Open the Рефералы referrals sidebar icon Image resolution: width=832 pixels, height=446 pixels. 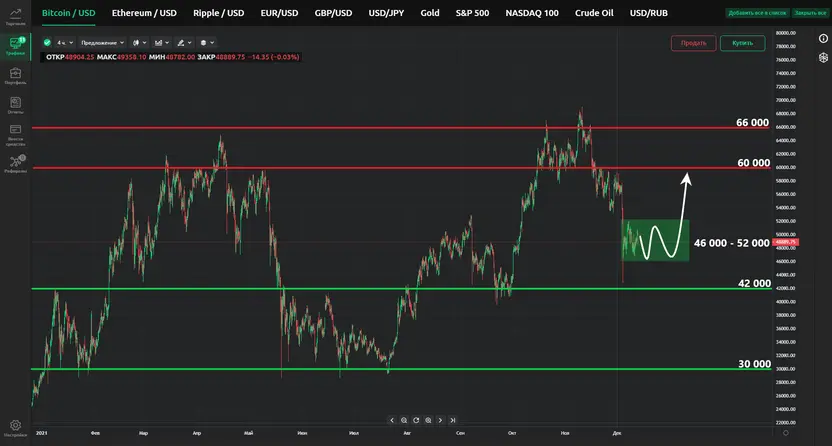(15, 162)
